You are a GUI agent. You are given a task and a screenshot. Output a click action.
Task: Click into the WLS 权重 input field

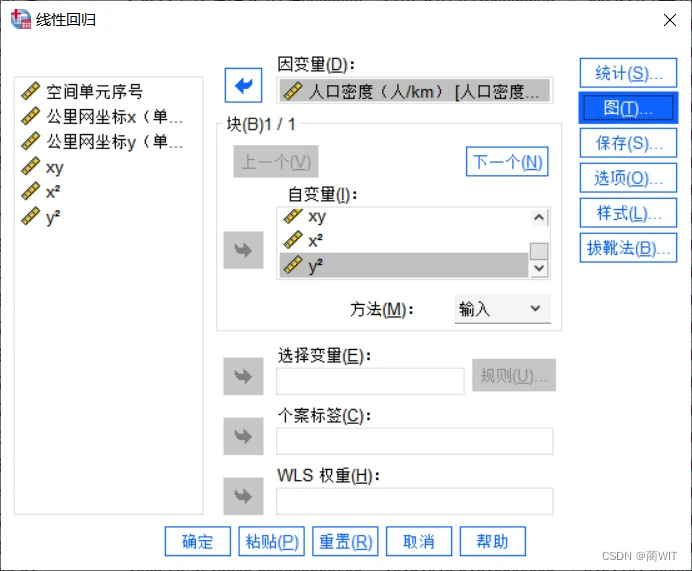pyautogui.click(x=415, y=501)
